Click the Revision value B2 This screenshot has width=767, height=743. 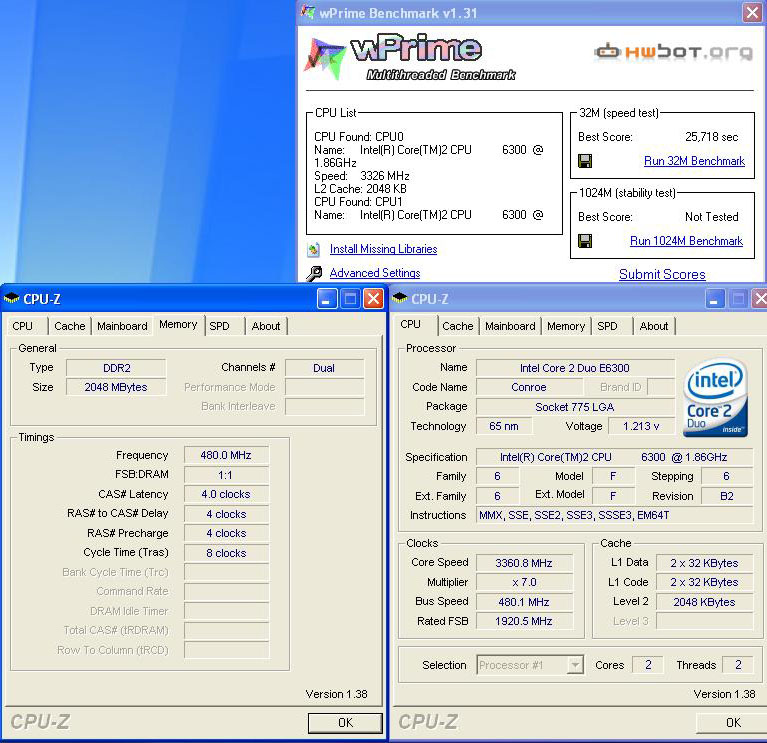tap(727, 496)
